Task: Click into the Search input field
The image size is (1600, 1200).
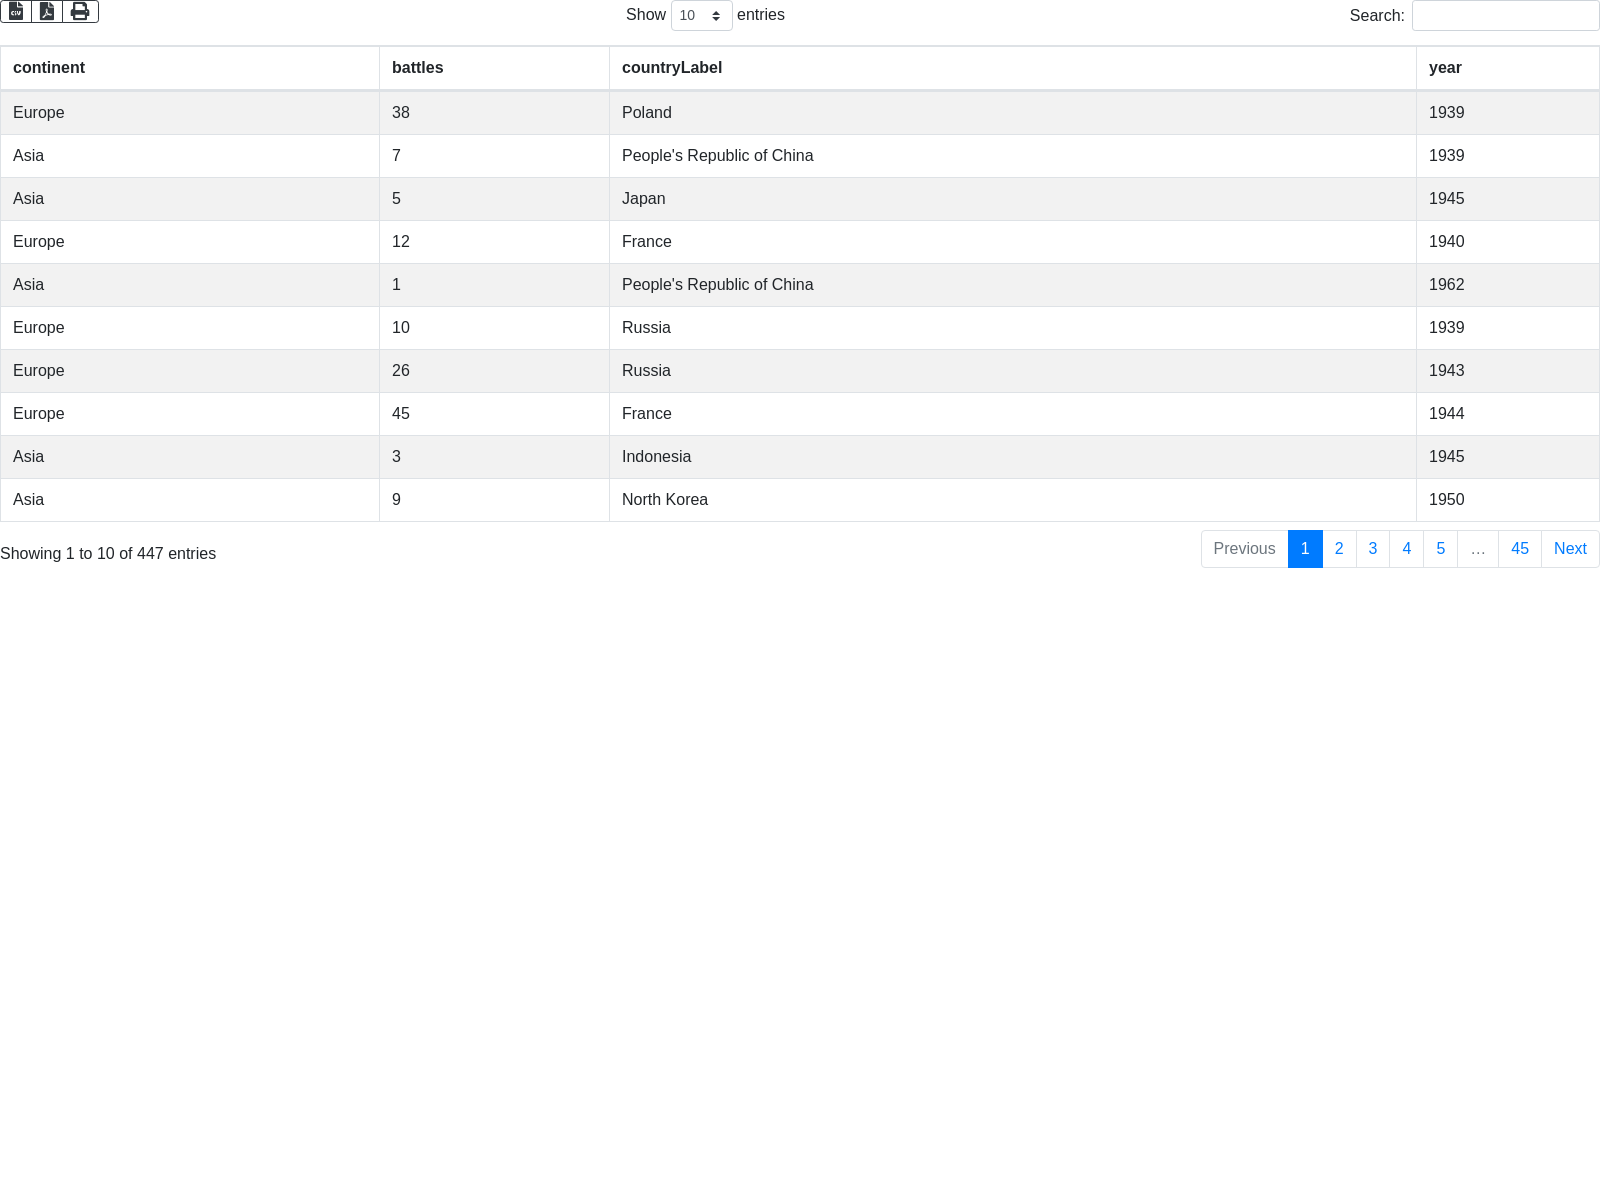Action: click(x=1505, y=16)
